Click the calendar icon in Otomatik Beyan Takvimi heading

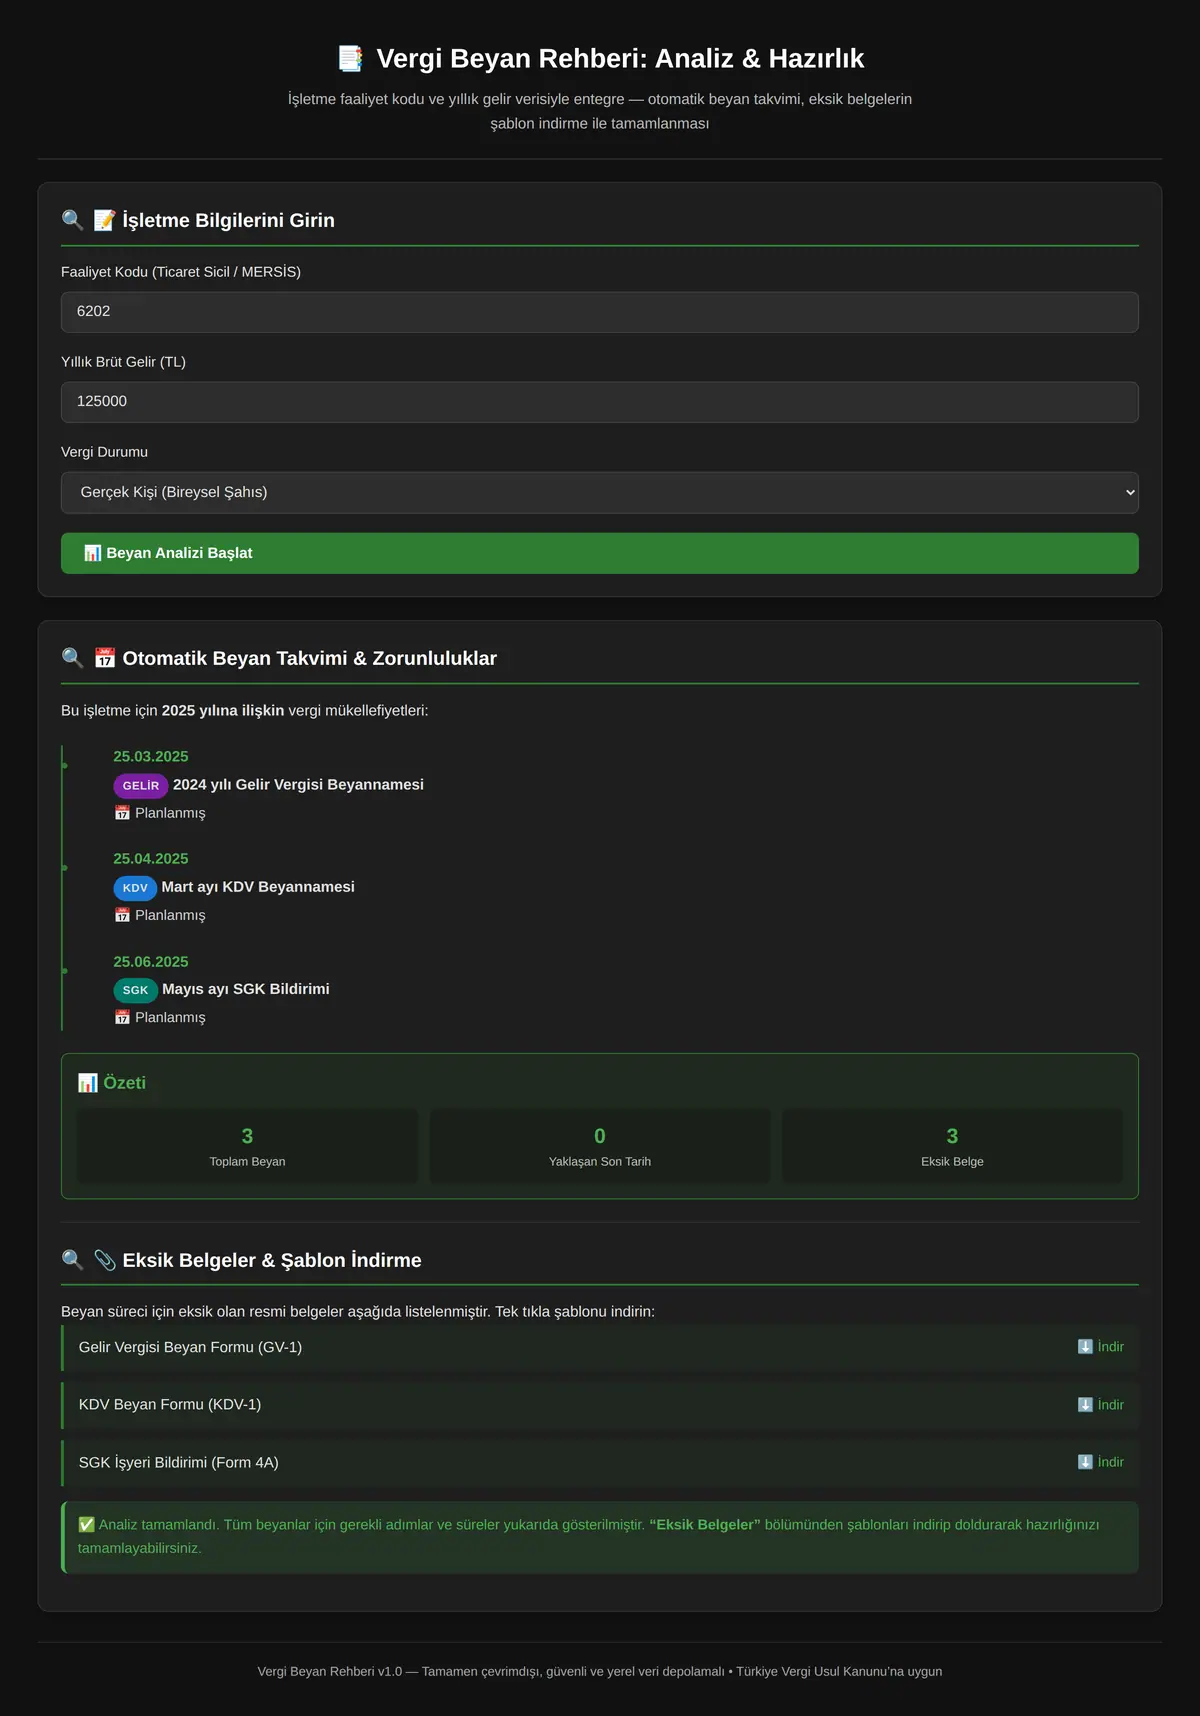[x=104, y=658]
